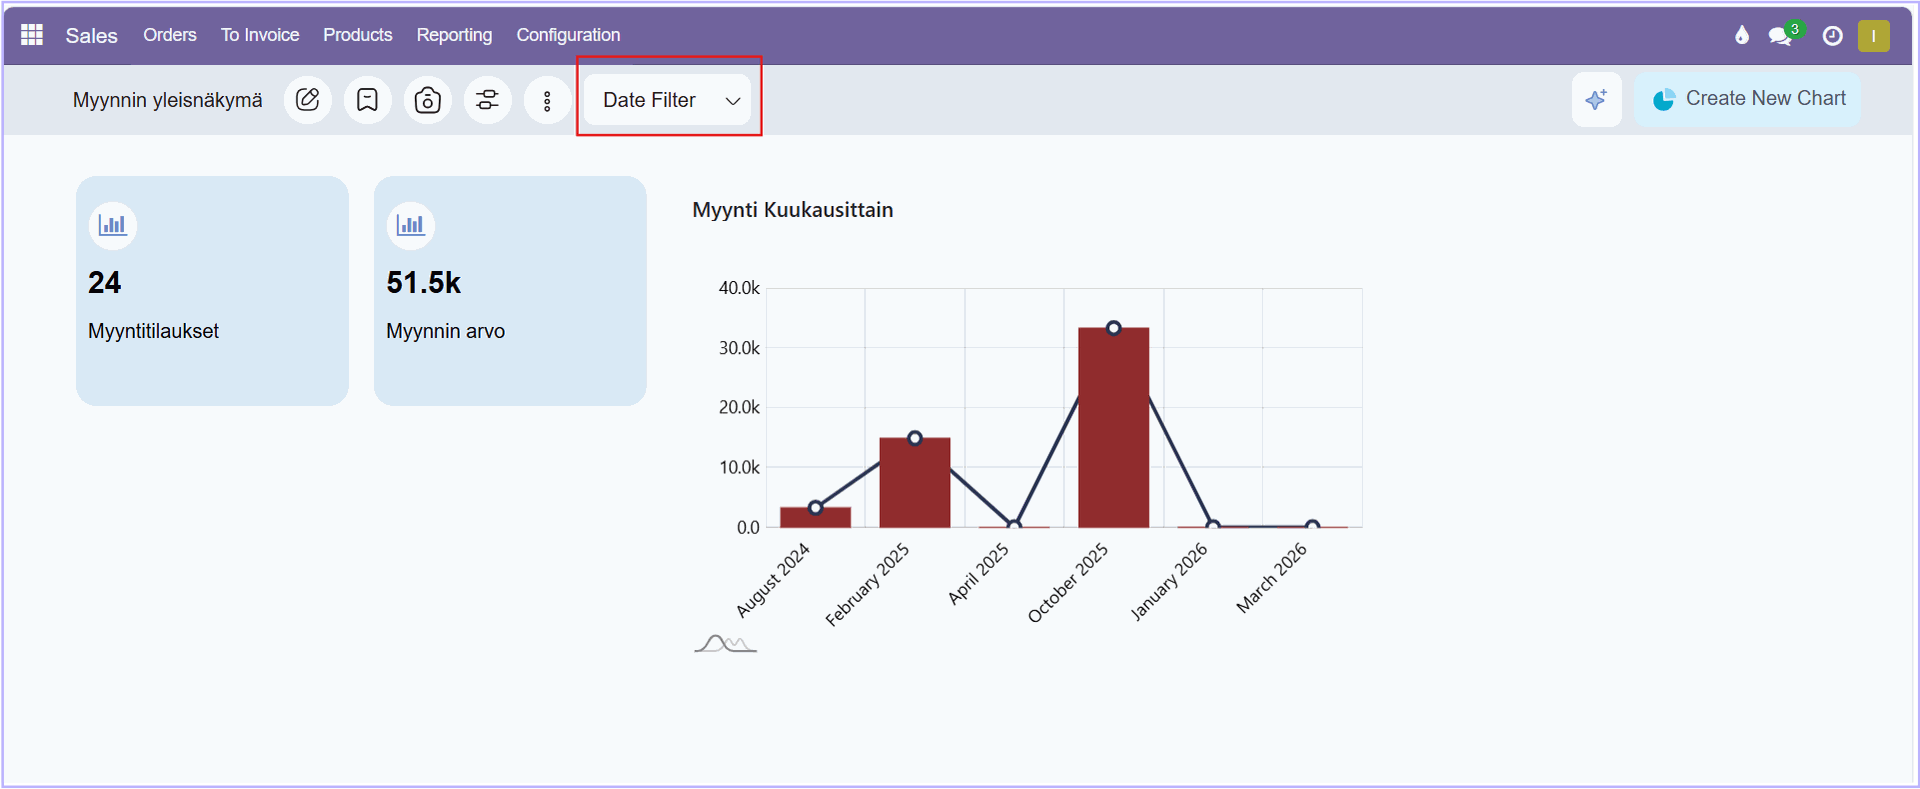
Task: Open the filter sliders settings icon
Action: 488,100
